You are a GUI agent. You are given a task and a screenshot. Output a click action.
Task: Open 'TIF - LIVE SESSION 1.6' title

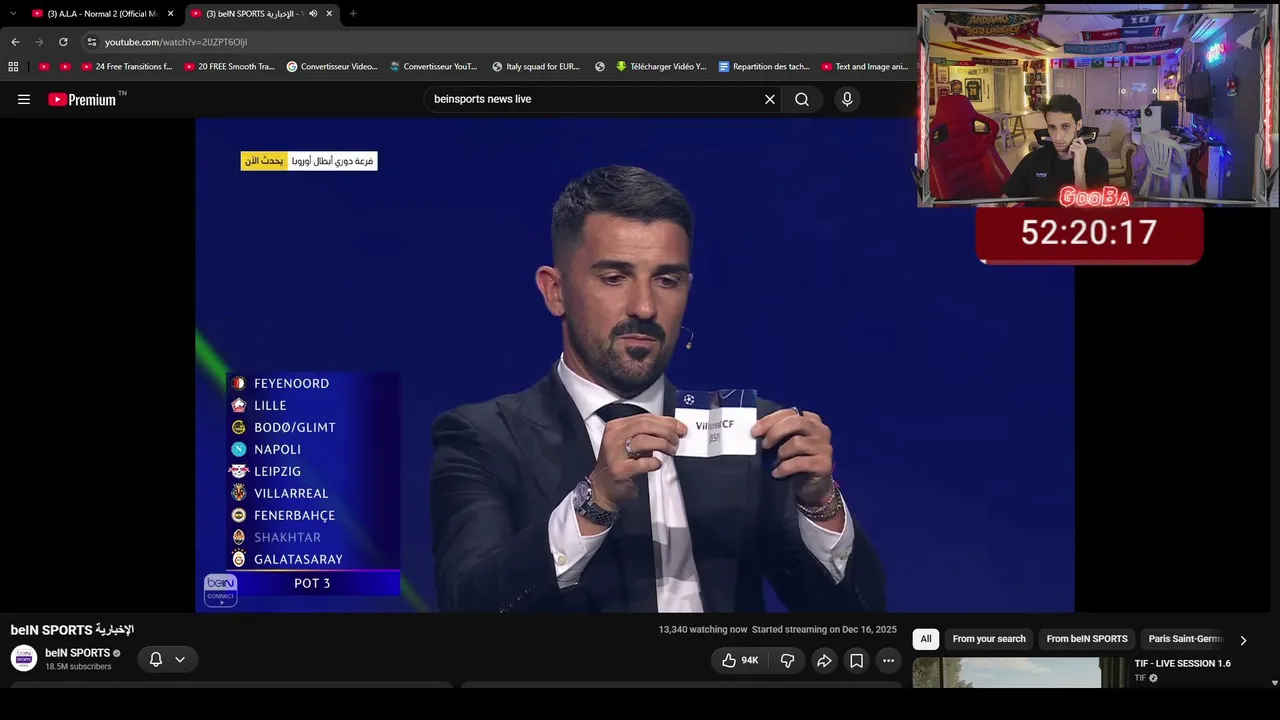click(x=1182, y=664)
